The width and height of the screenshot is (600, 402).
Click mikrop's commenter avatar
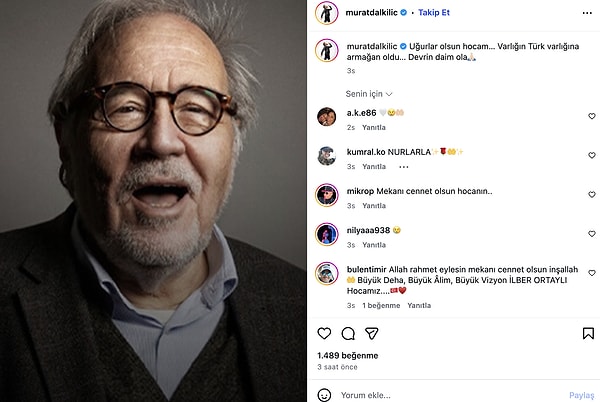pos(325,194)
